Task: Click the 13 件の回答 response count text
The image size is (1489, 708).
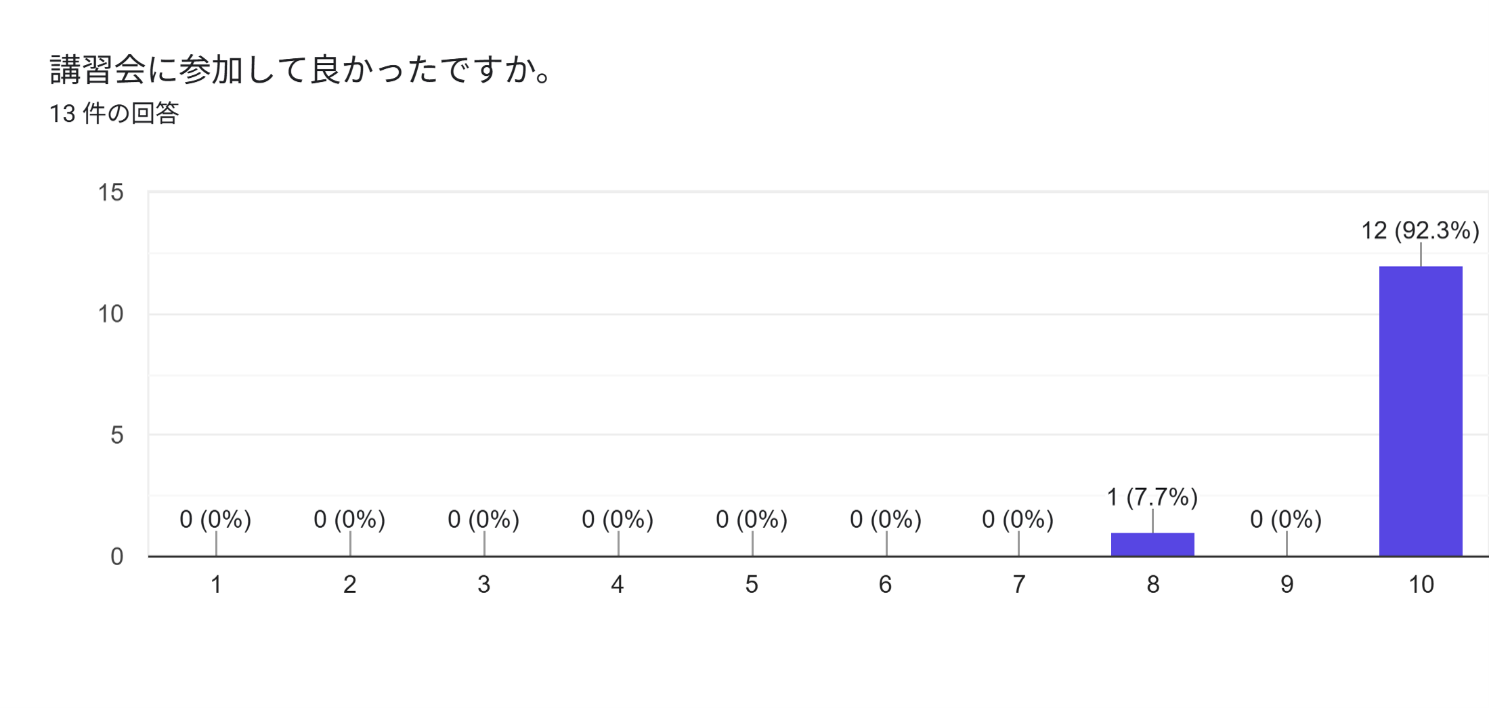Action: pos(114,114)
